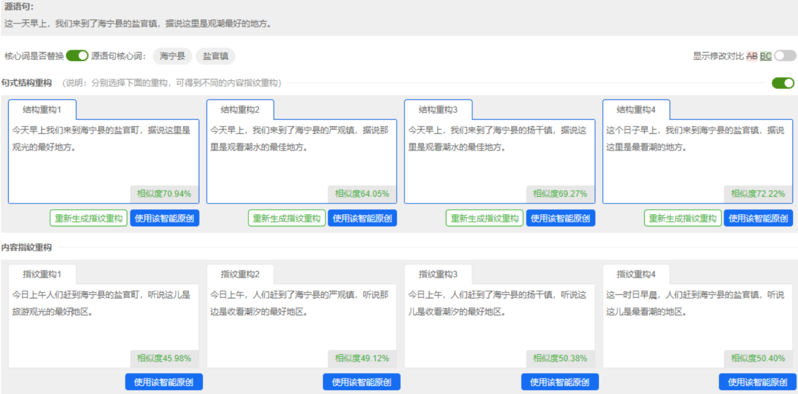The width and height of the screenshot is (798, 394).
Task: Click the 指纹重构1 sentence about 旅游观光
Action: 101,303
